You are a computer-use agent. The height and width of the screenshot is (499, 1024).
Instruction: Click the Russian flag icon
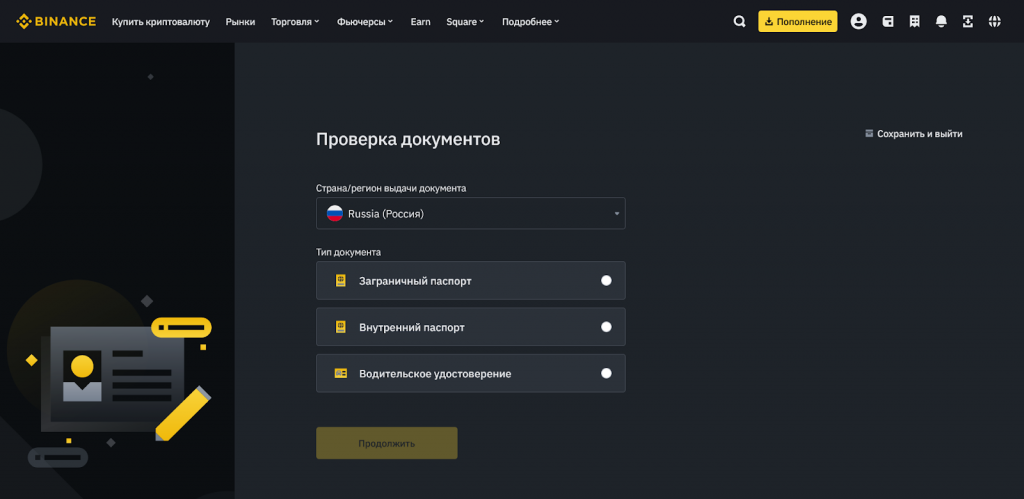335,214
